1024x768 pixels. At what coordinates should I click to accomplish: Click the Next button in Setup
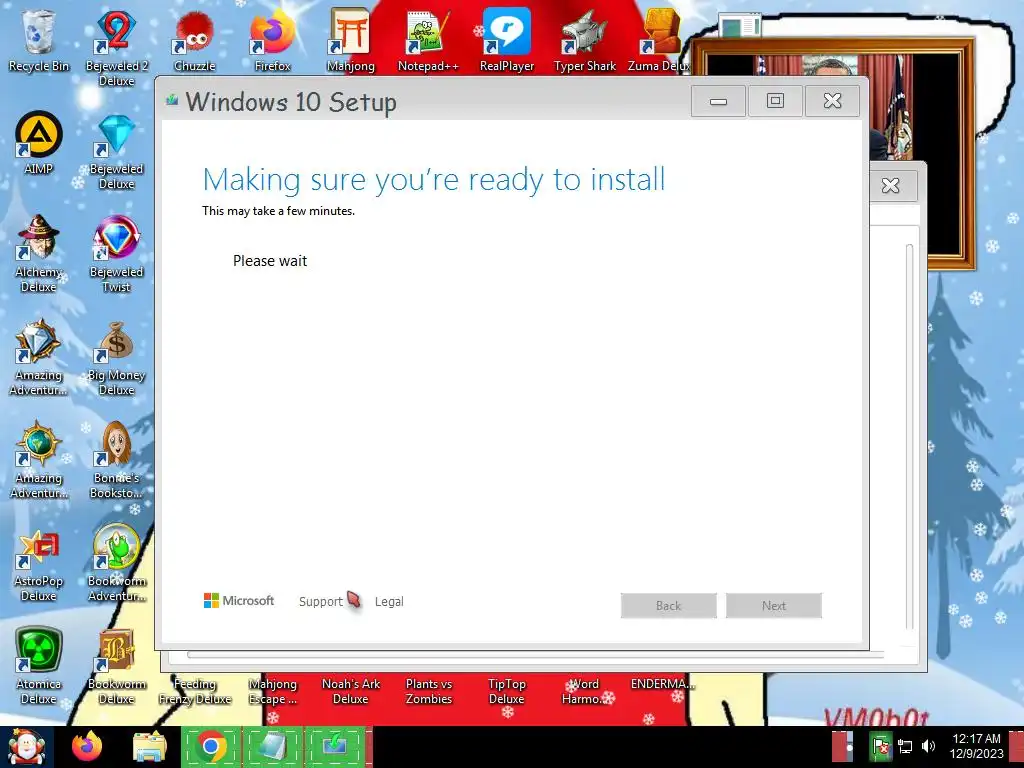(774, 605)
